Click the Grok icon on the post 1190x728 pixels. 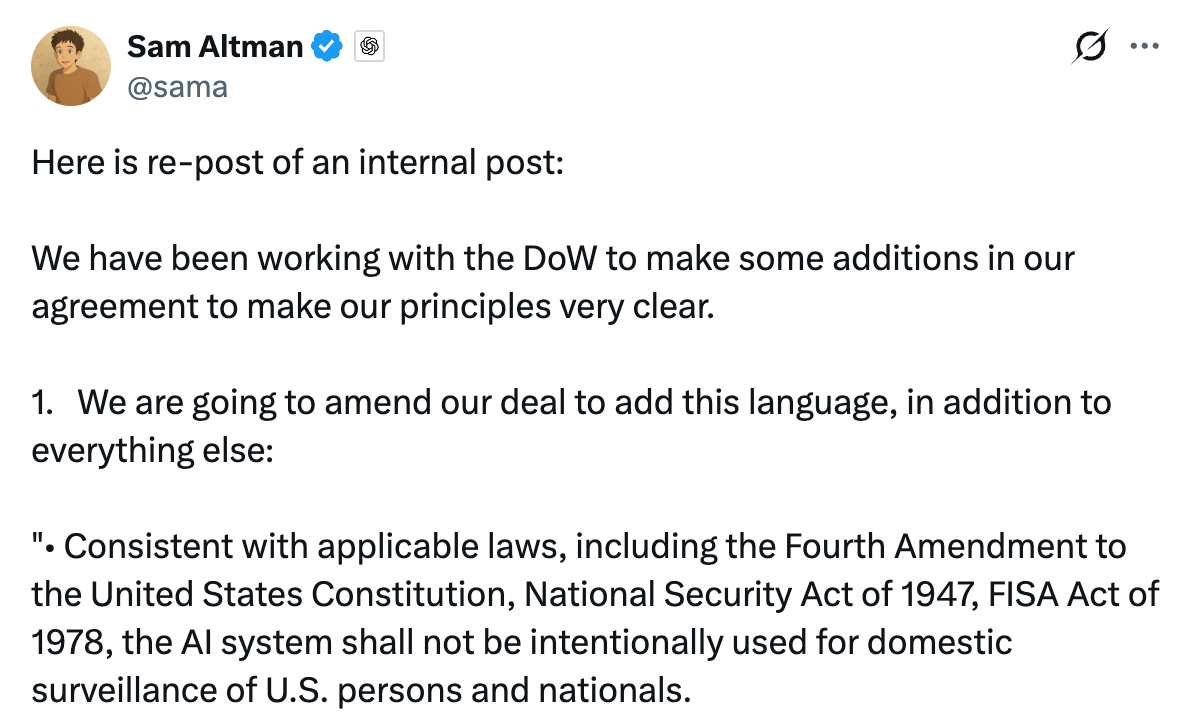coord(1091,46)
